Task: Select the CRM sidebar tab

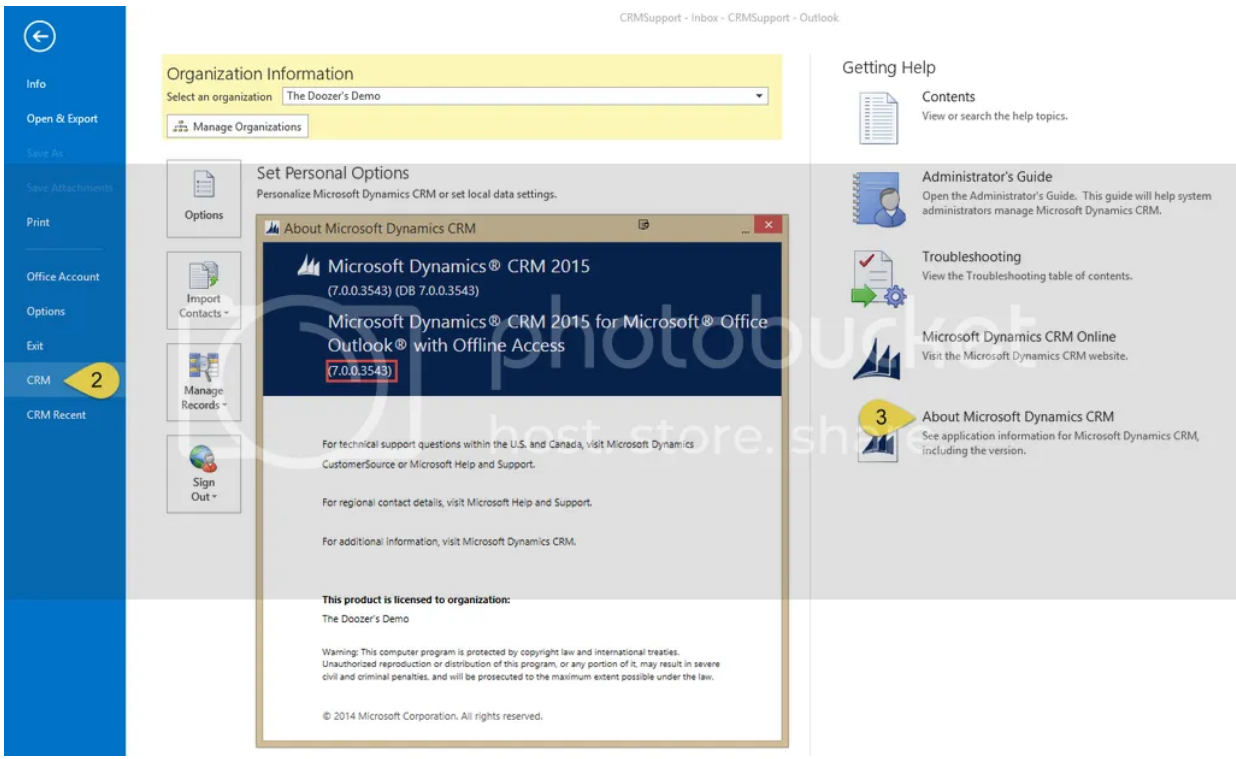Action: tap(38, 380)
